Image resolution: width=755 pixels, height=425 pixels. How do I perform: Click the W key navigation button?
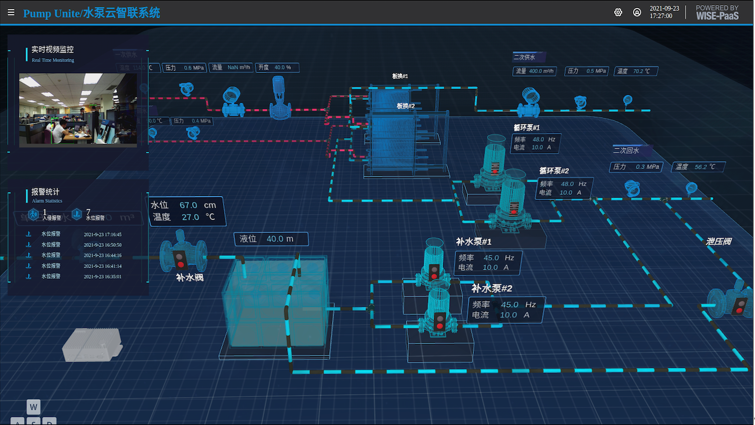[x=33, y=407]
